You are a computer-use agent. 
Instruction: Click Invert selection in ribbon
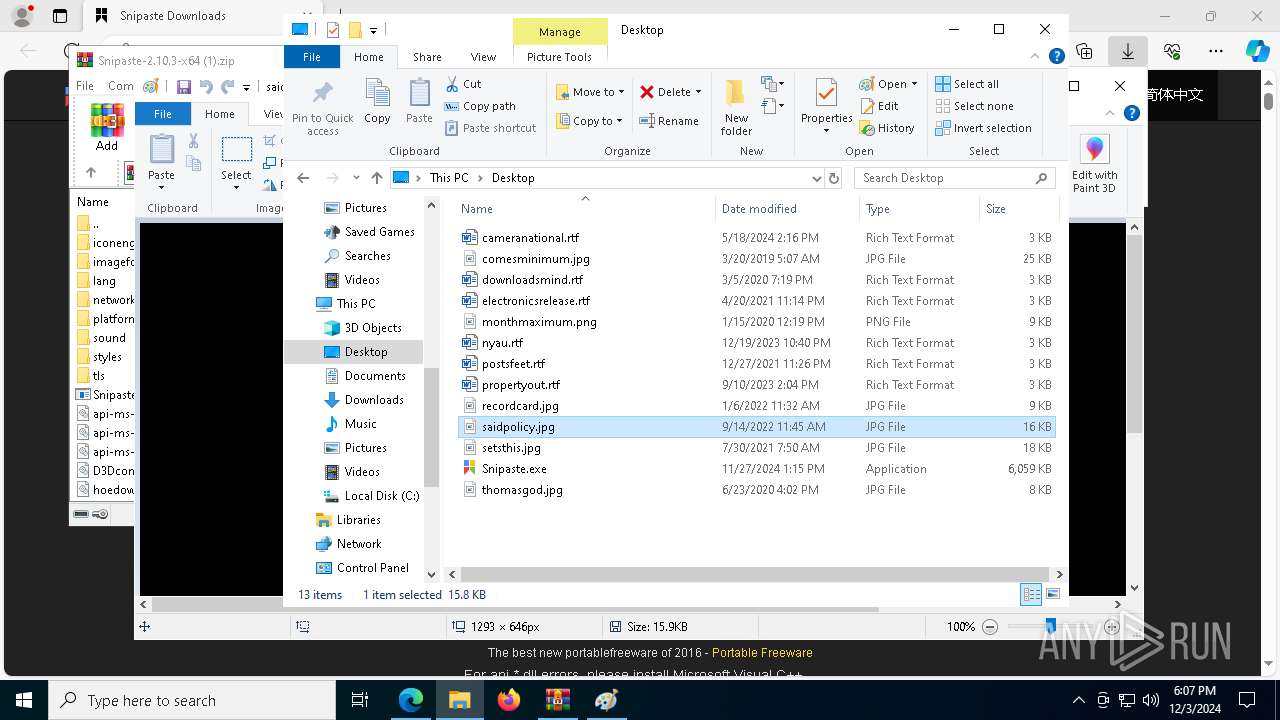(983, 128)
